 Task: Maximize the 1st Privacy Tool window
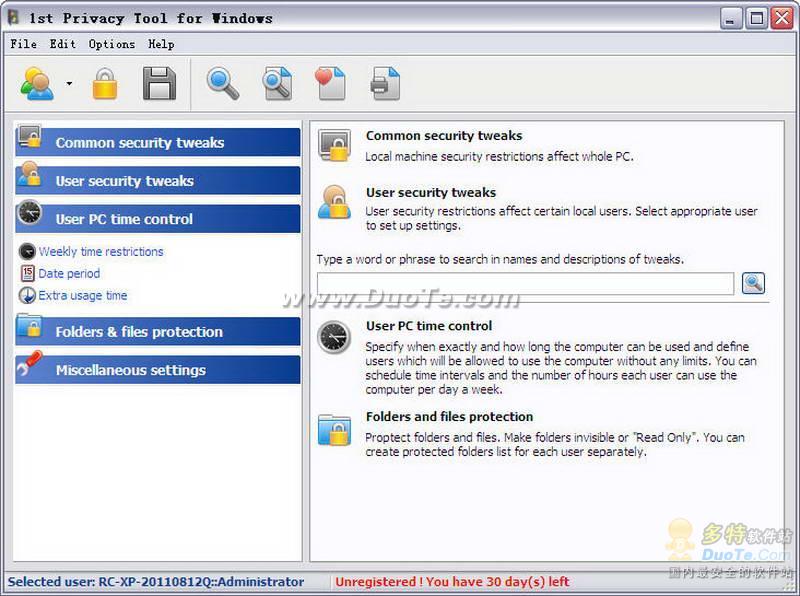click(x=757, y=19)
